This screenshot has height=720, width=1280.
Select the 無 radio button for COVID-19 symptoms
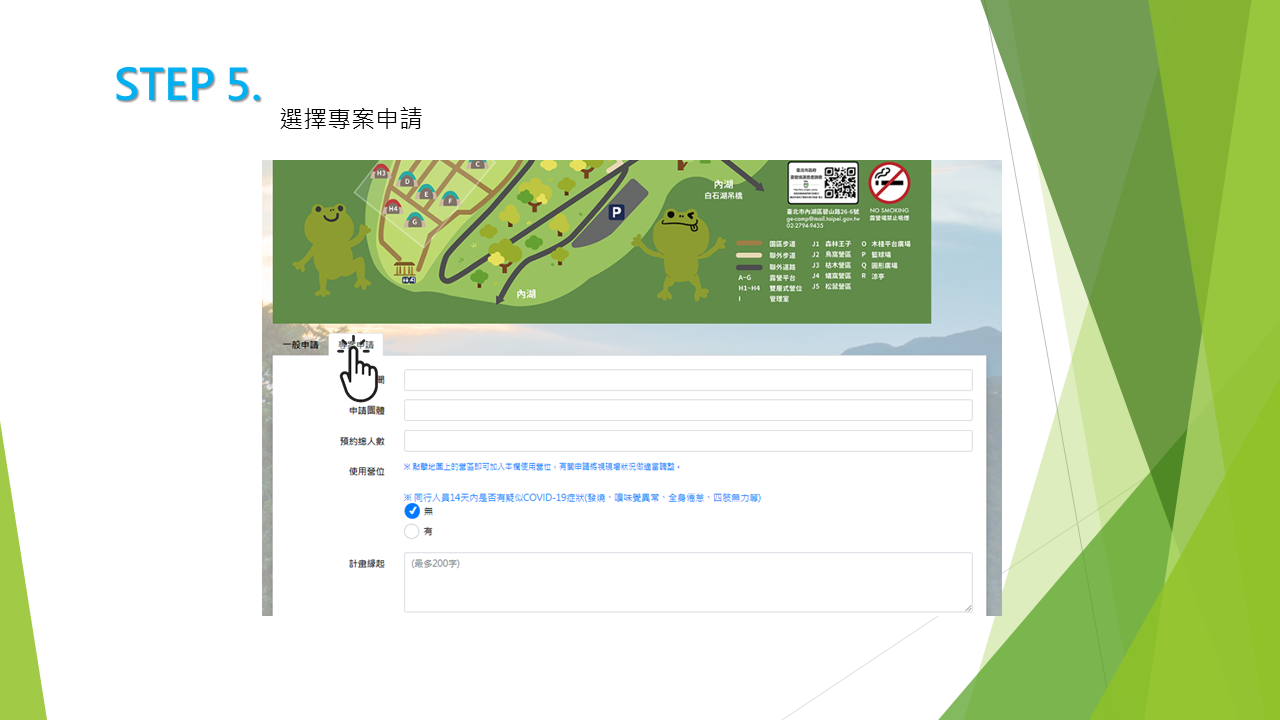[412, 511]
